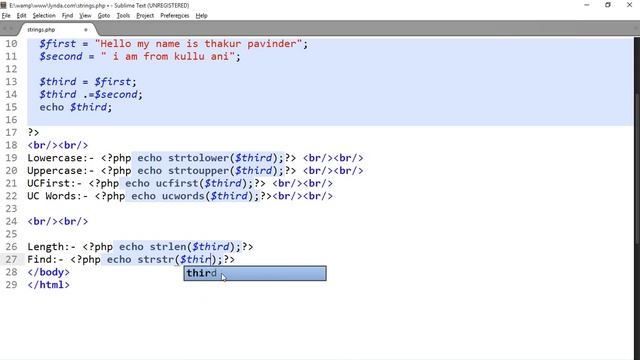Open the Project menu
Screen dimensions: 640x360
(145, 16)
